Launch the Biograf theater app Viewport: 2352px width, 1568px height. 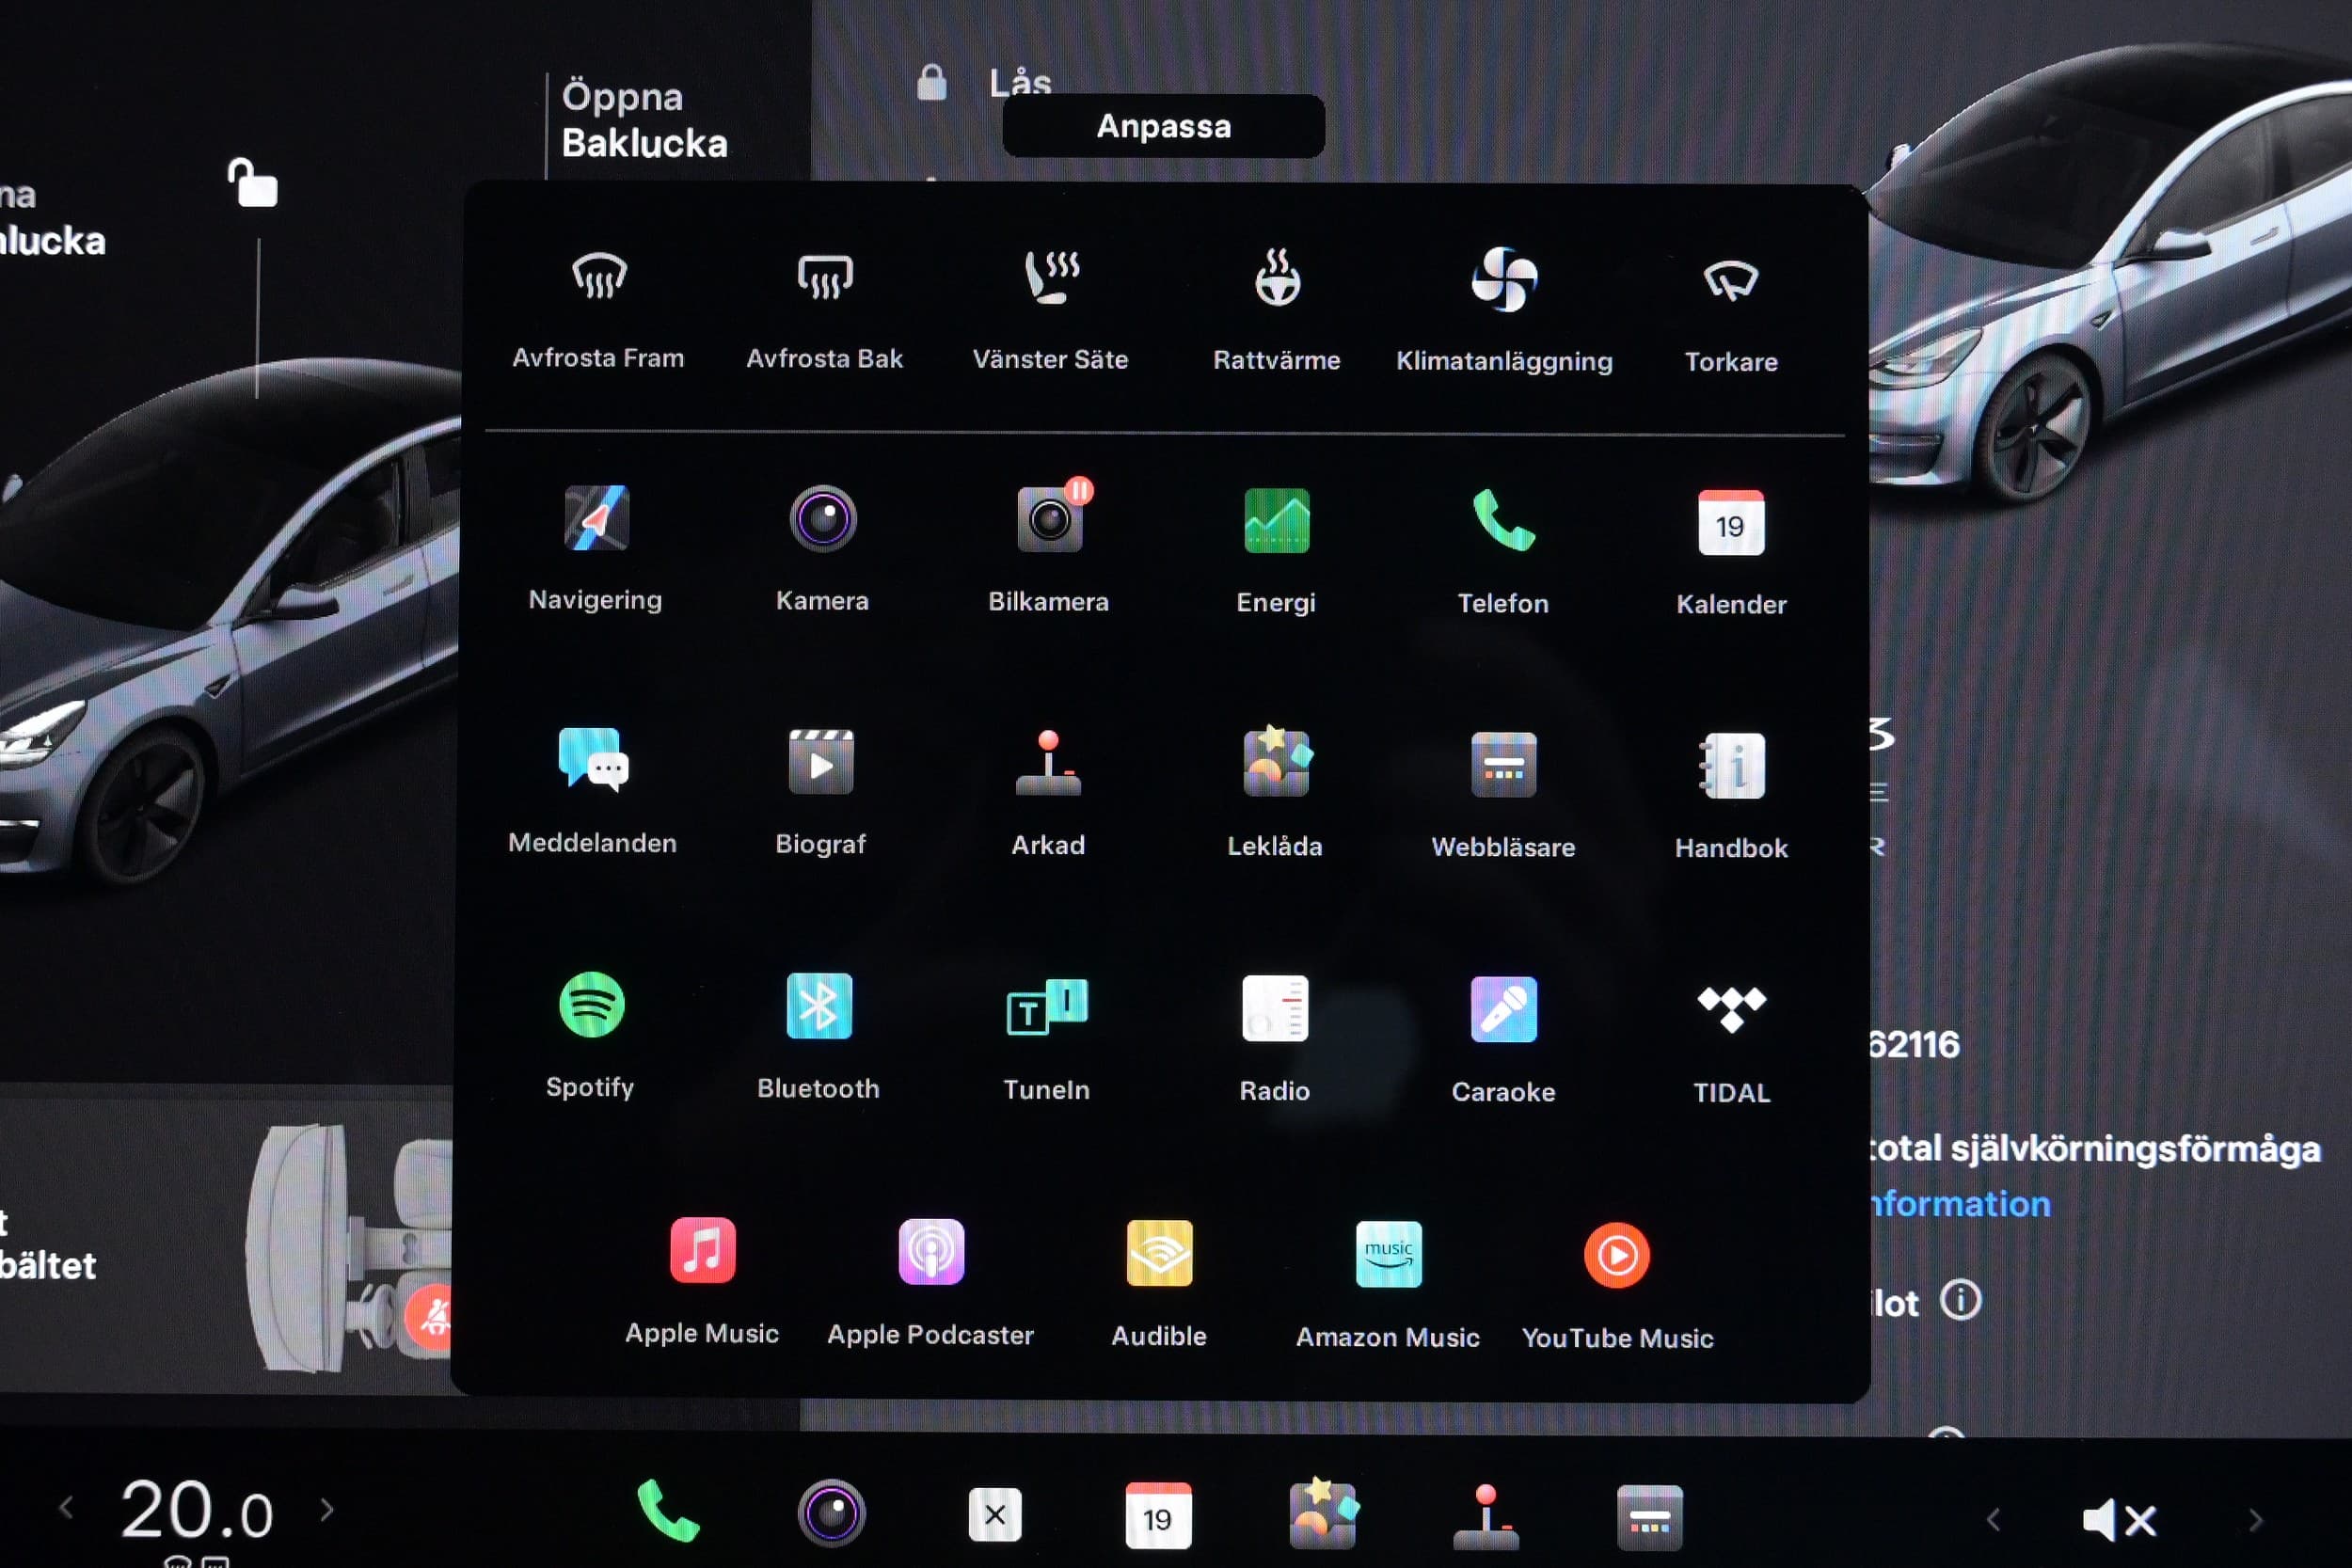821,792
